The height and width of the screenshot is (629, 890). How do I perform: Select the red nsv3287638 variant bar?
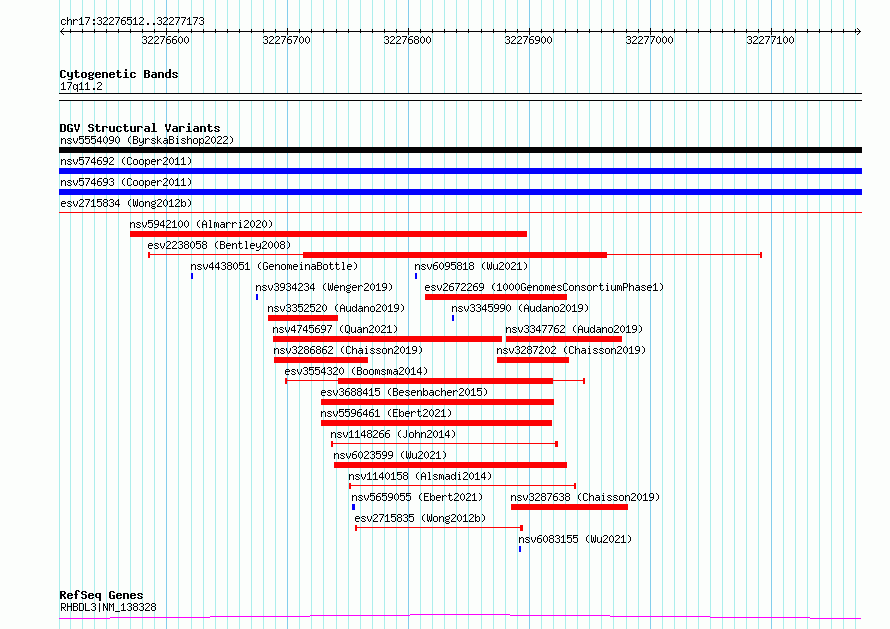[x=569, y=507]
